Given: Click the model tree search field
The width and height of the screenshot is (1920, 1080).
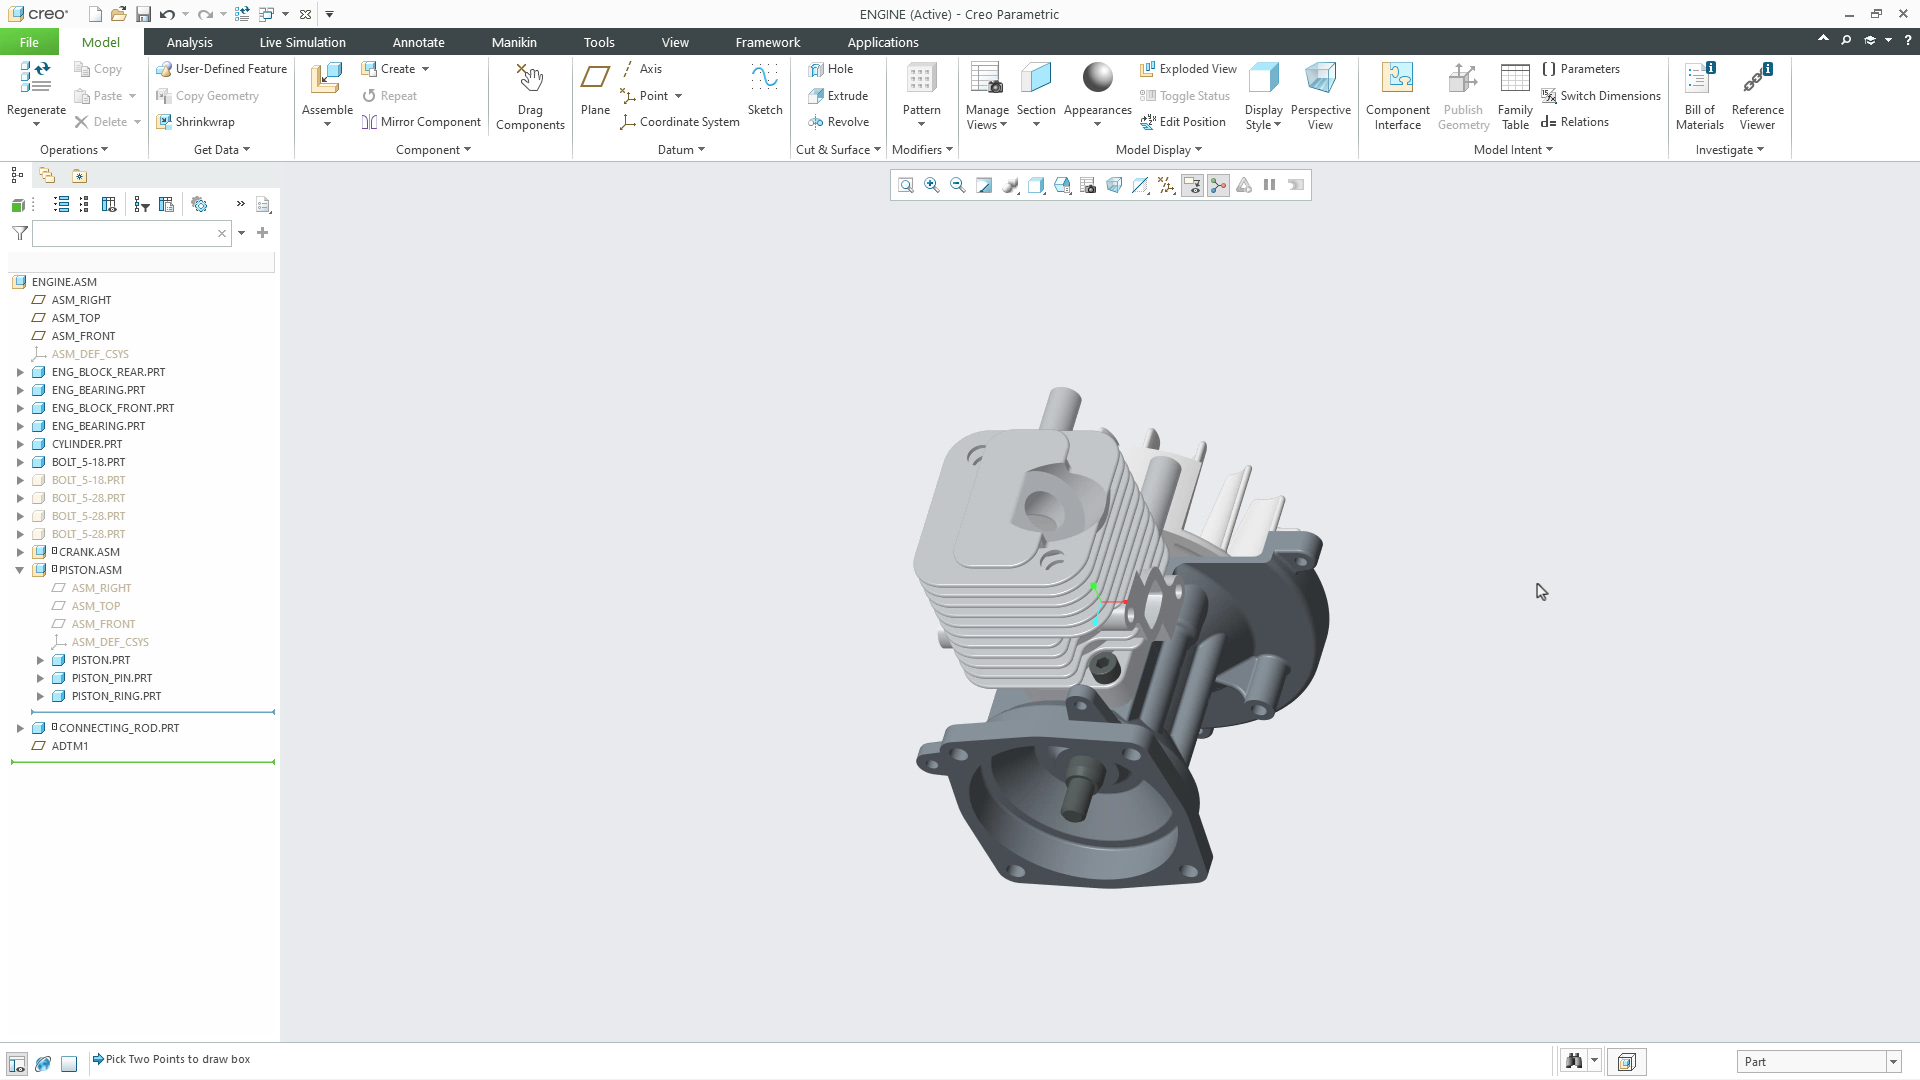Looking at the screenshot, I should (124, 234).
